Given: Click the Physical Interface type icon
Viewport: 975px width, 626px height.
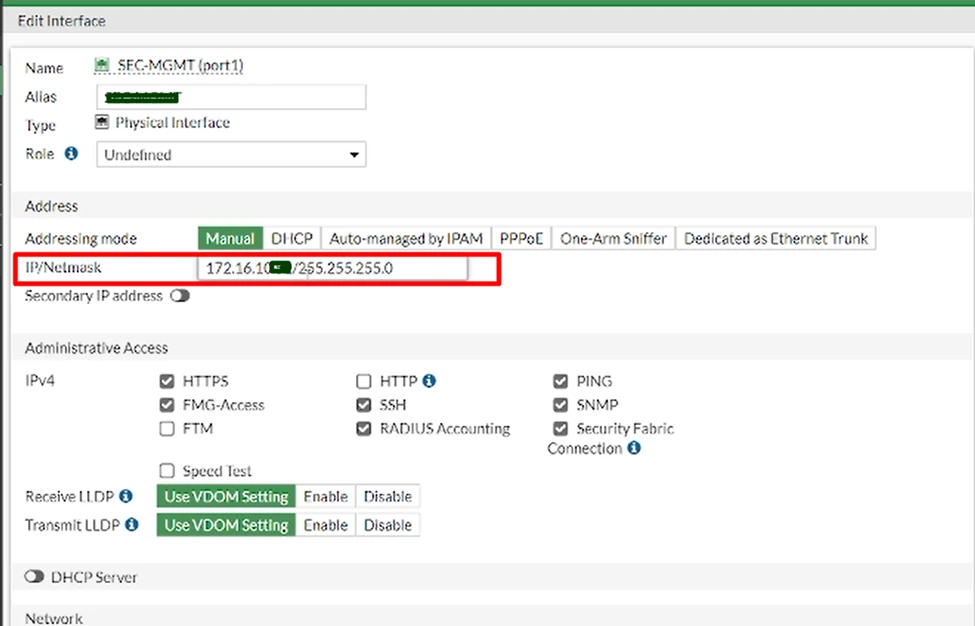Looking at the screenshot, I should click(x=101, y=122).
